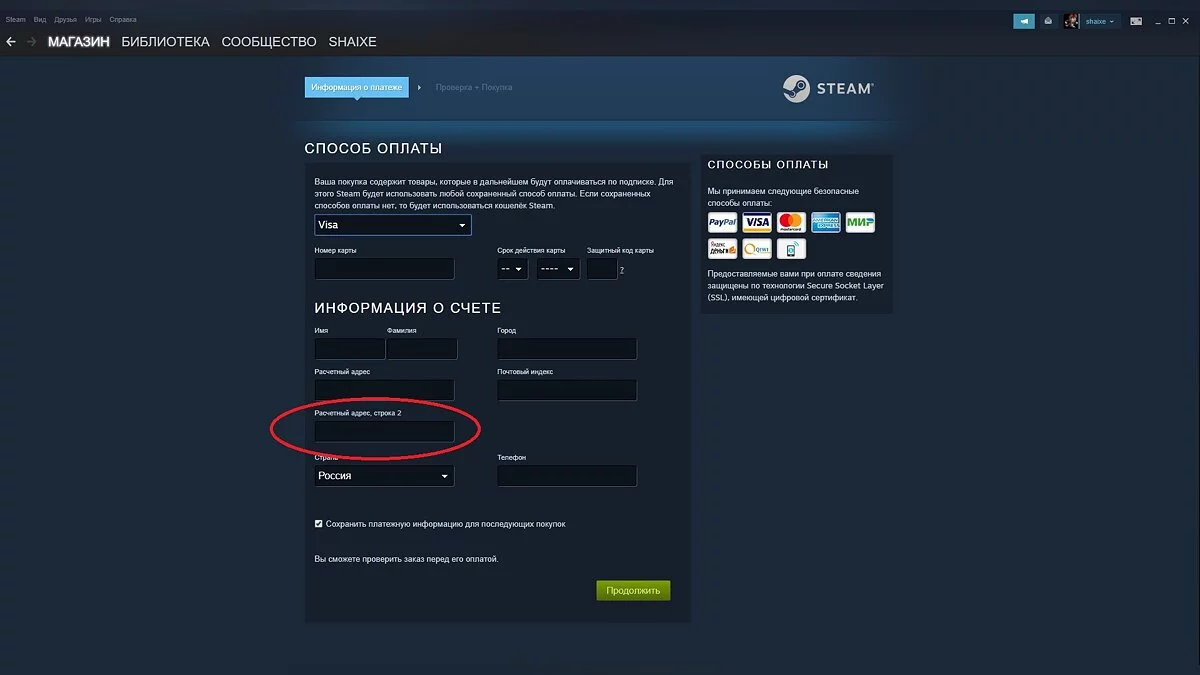Click the QIWI wallet logo

757,249
